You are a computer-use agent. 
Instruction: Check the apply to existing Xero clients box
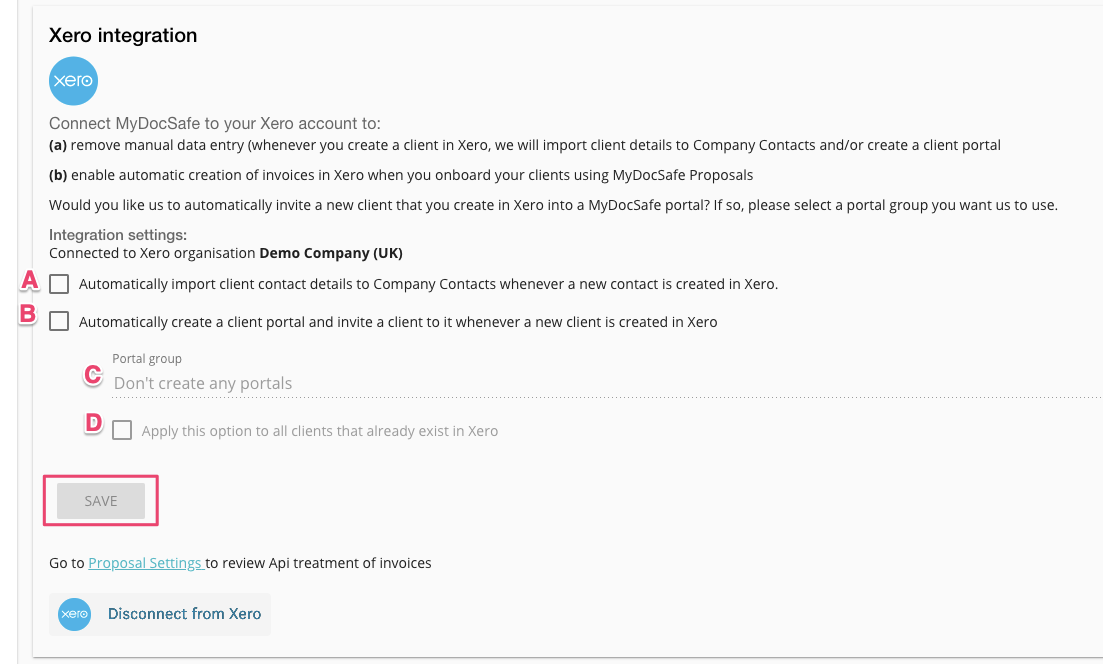(x=122, y=431)
